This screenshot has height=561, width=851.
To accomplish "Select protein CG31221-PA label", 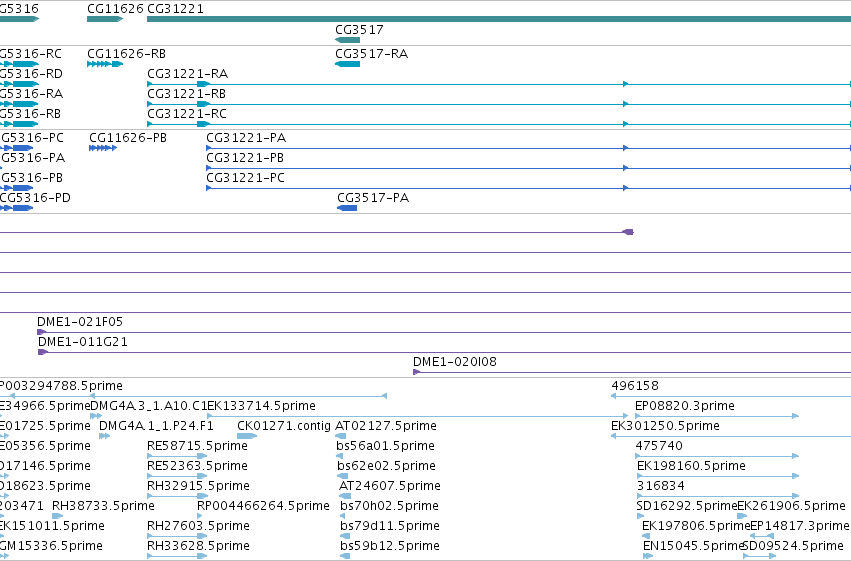I will (246, 138).
